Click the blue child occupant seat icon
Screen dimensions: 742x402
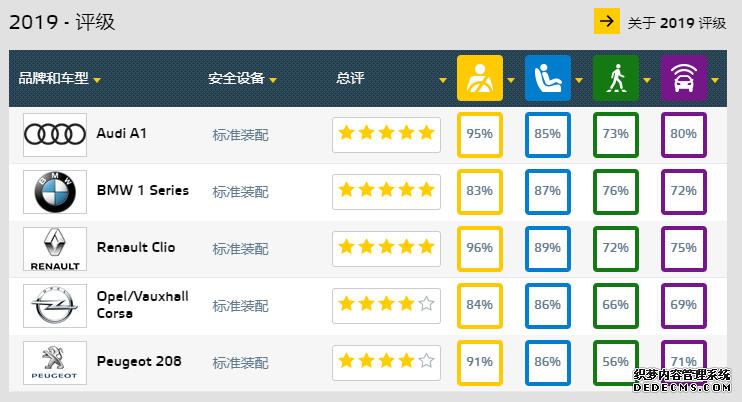point(548,78)
